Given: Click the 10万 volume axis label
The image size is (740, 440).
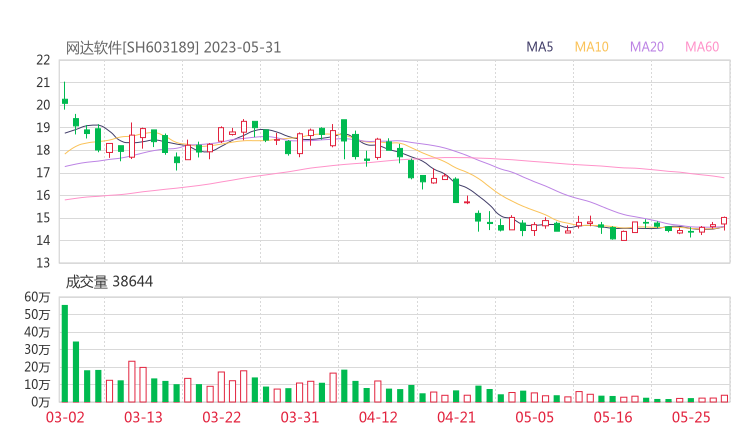Looking at the screenshot, I should click(x=37, y=385).
